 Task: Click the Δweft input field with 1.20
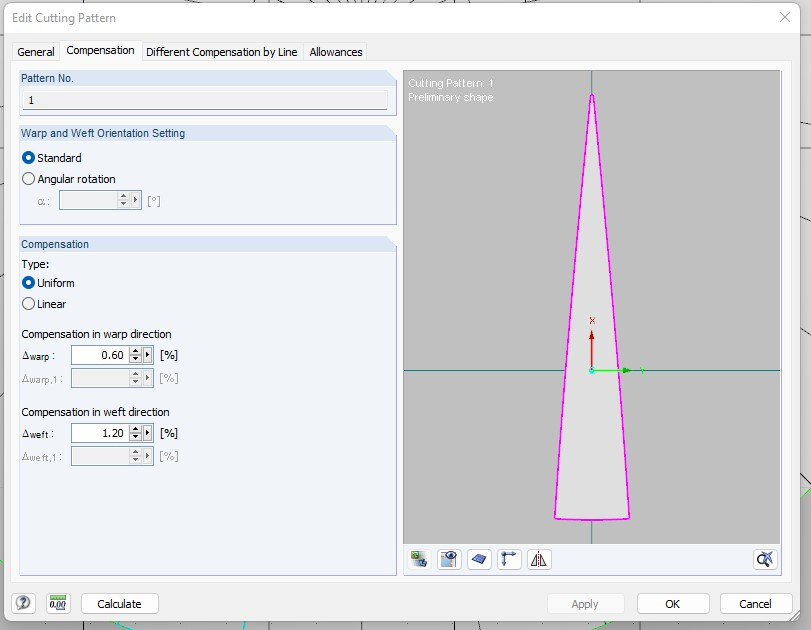click(x=100, y=433)
